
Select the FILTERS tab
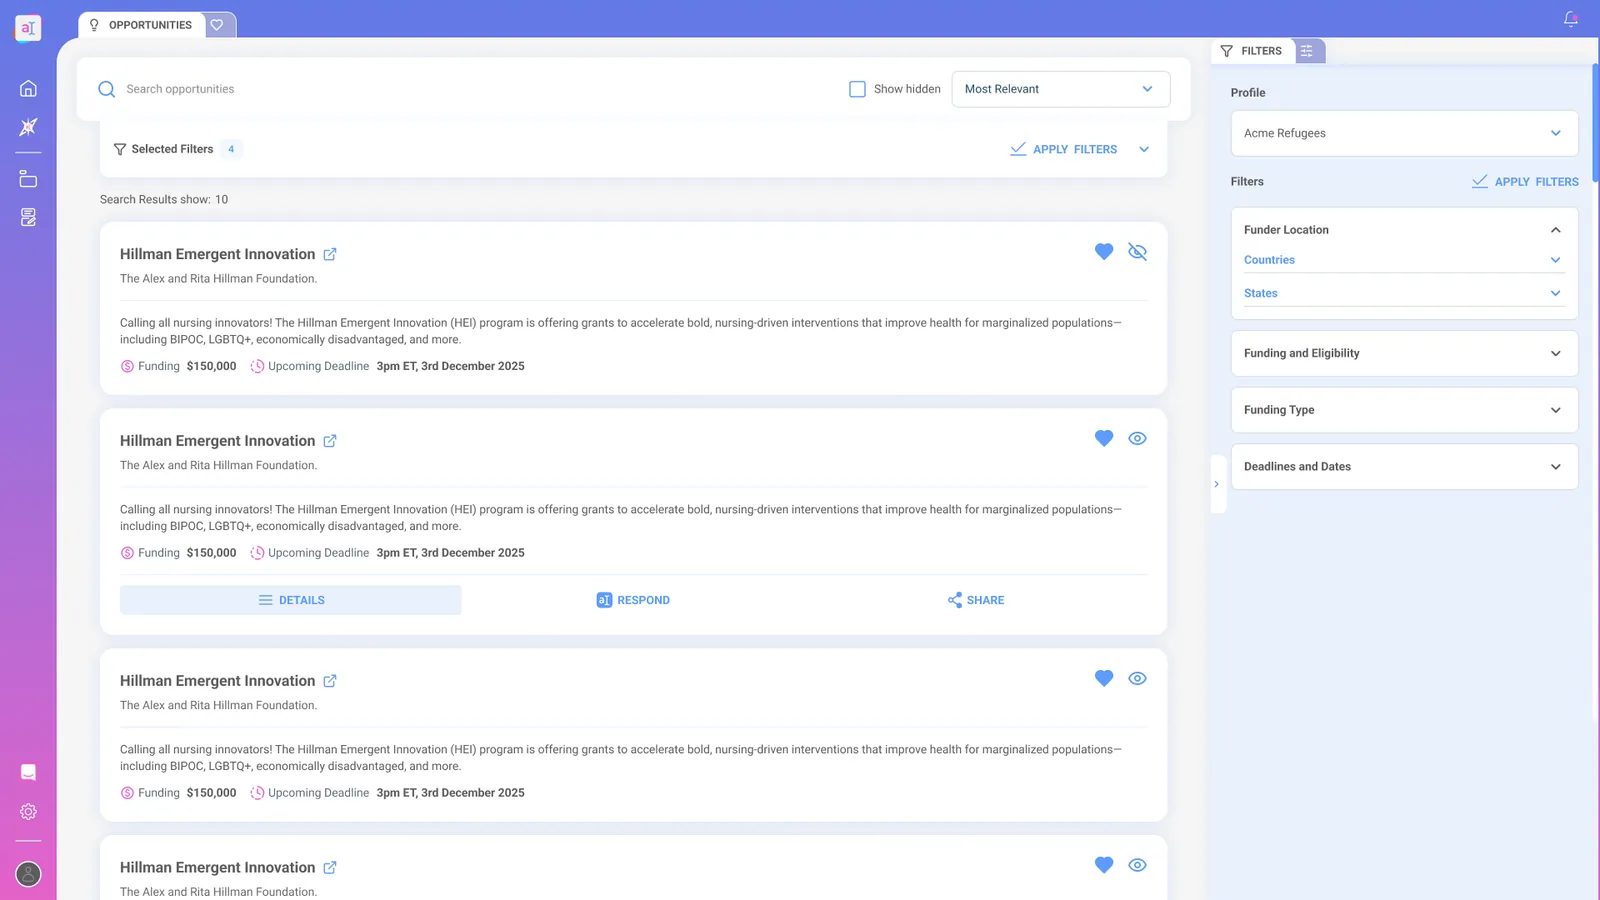click(1252, 51)
